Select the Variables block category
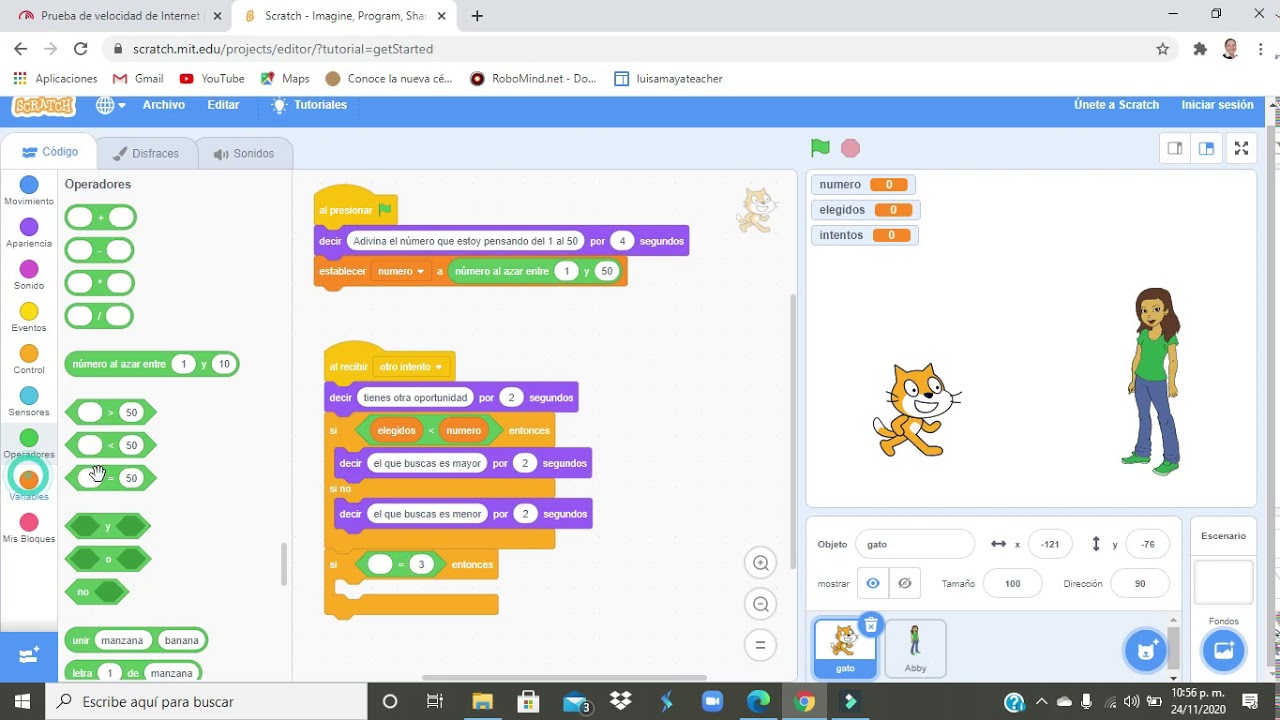 [29, 485]
